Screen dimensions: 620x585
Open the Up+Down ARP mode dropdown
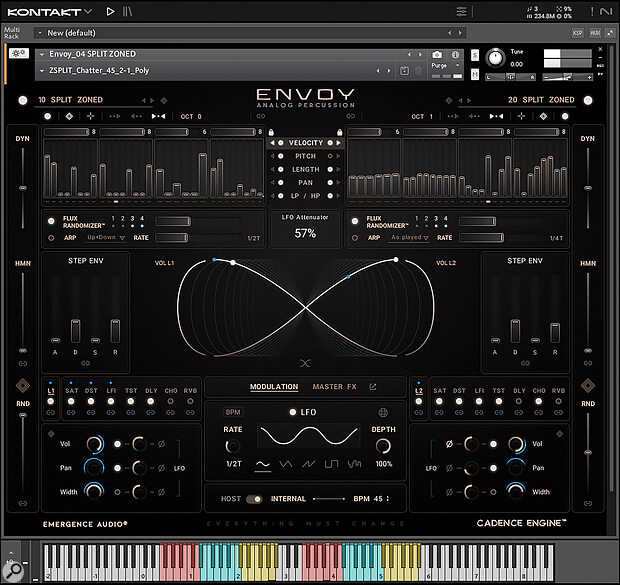click(x=106, y=238)
